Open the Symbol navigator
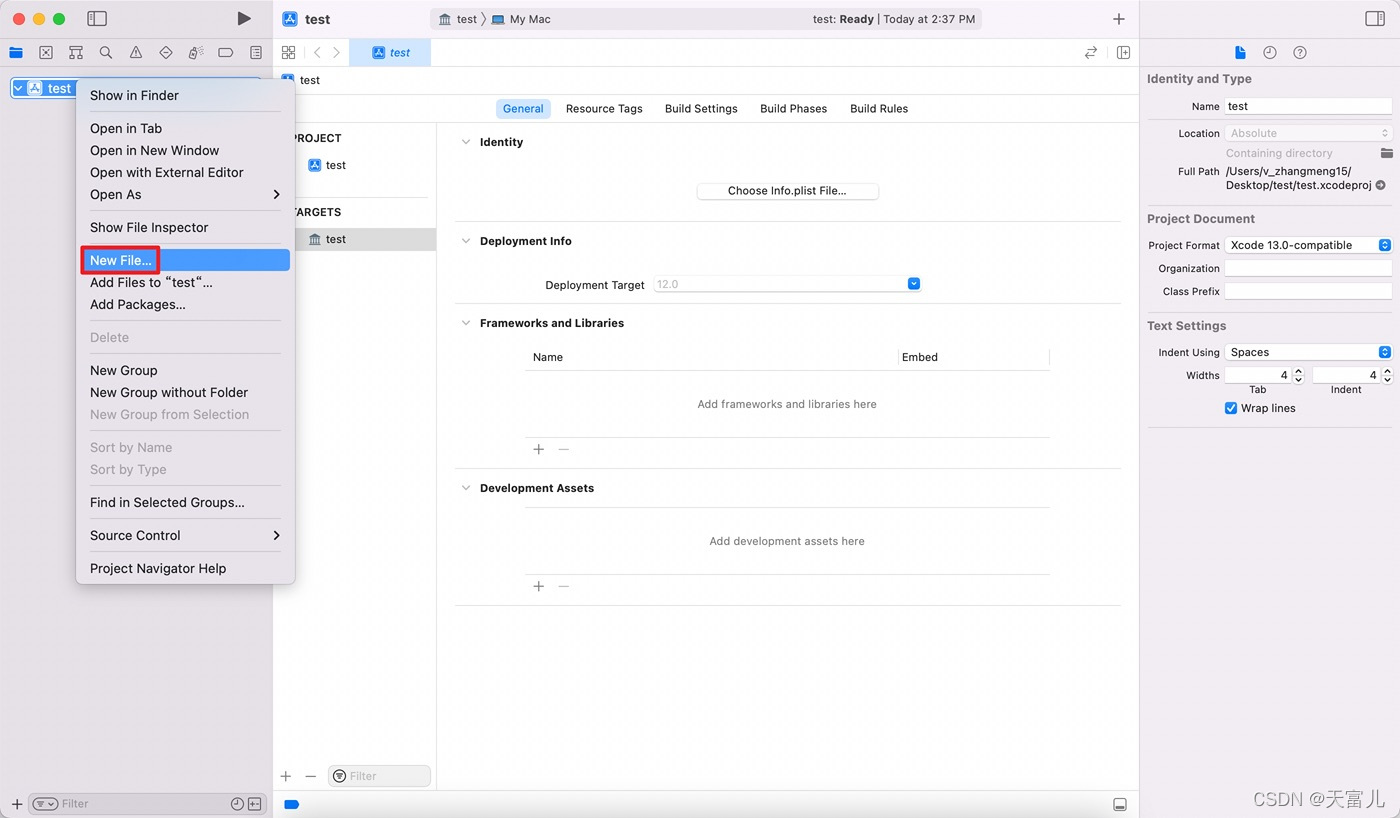Image resolution: width=1400 pixels, height=818 pixels. pyautogui.click(x=76, y=52)
